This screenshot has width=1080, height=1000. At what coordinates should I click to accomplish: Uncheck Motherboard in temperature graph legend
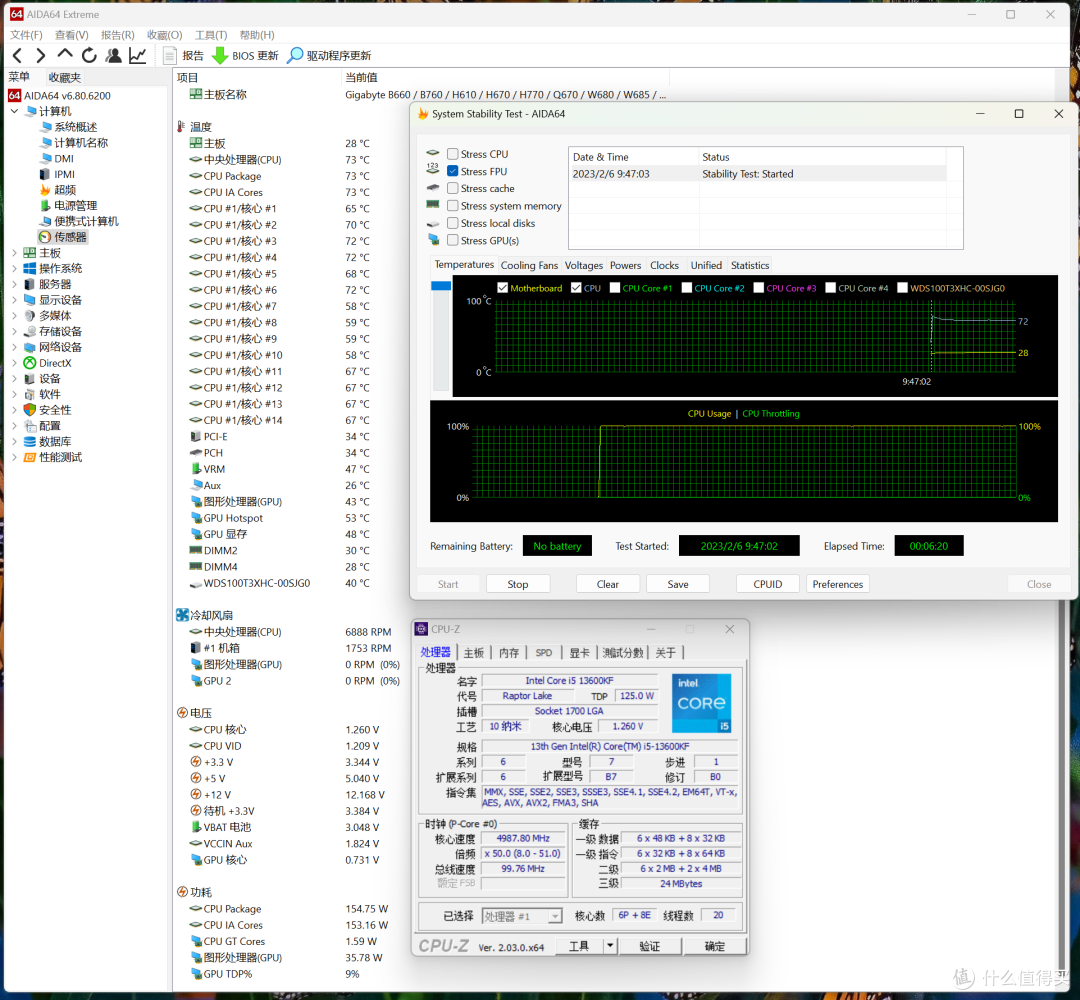click(x=503, y=288)
